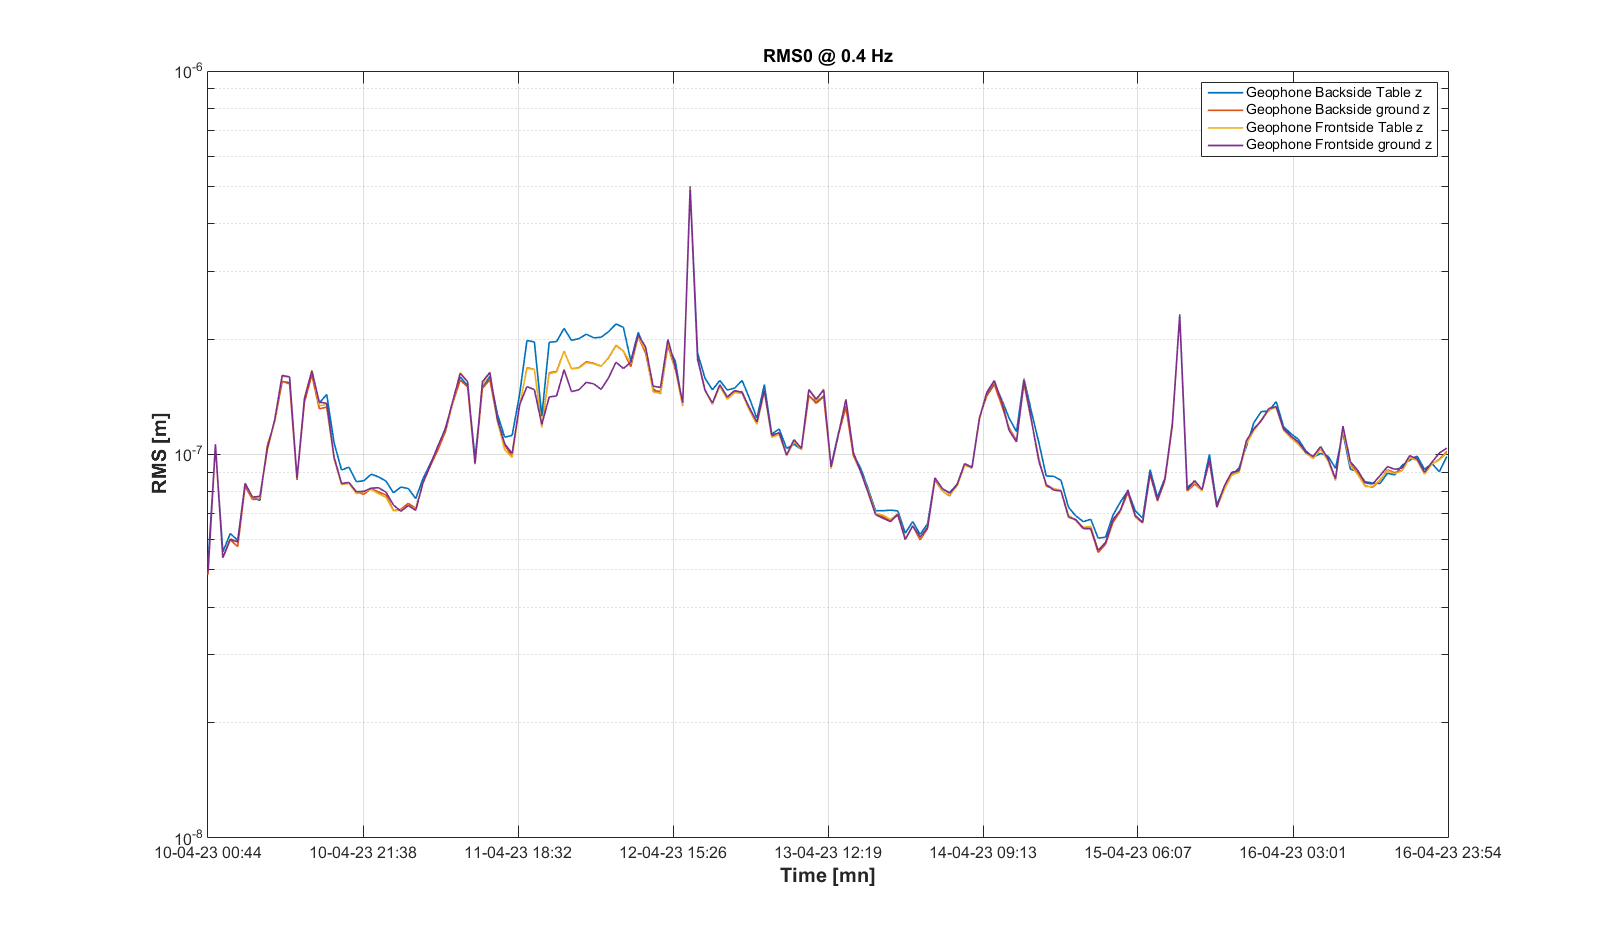Click the x-axis tick label 12-04-23 15:26

[673, 853]
